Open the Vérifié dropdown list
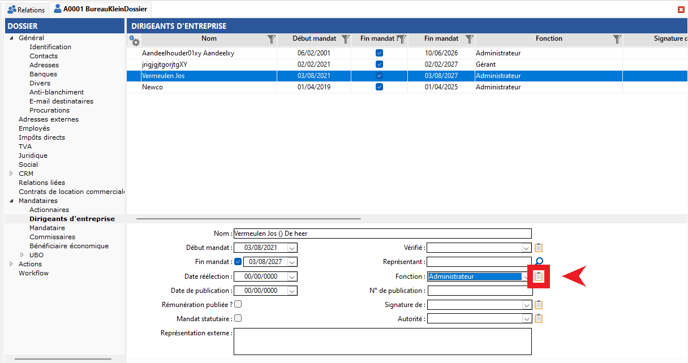 click(x=526, y=248)
